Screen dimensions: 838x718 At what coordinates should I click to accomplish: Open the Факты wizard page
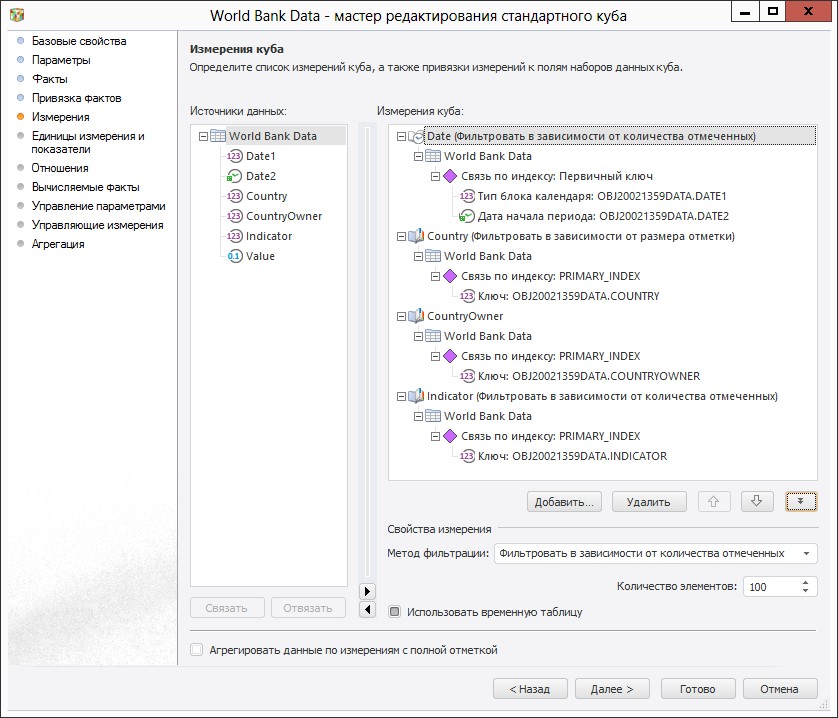click(x=50, y=79)
